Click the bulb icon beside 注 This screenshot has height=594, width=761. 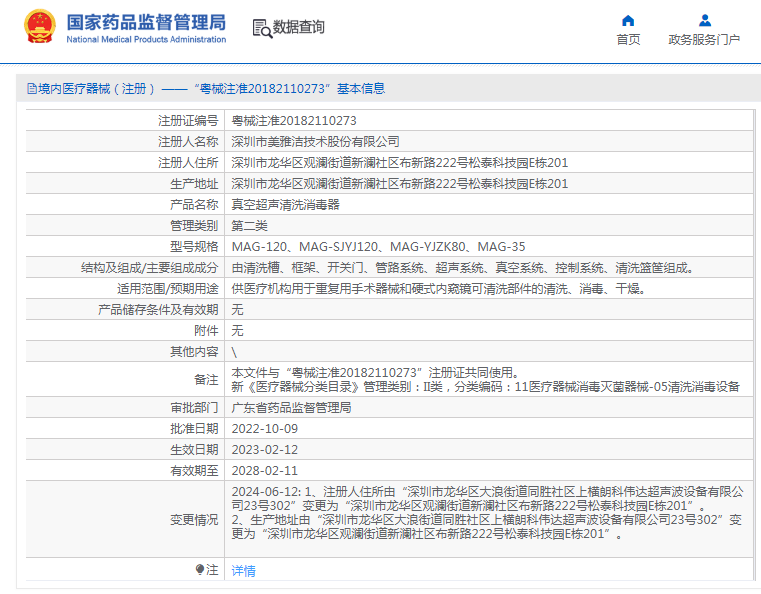[199, 569]
